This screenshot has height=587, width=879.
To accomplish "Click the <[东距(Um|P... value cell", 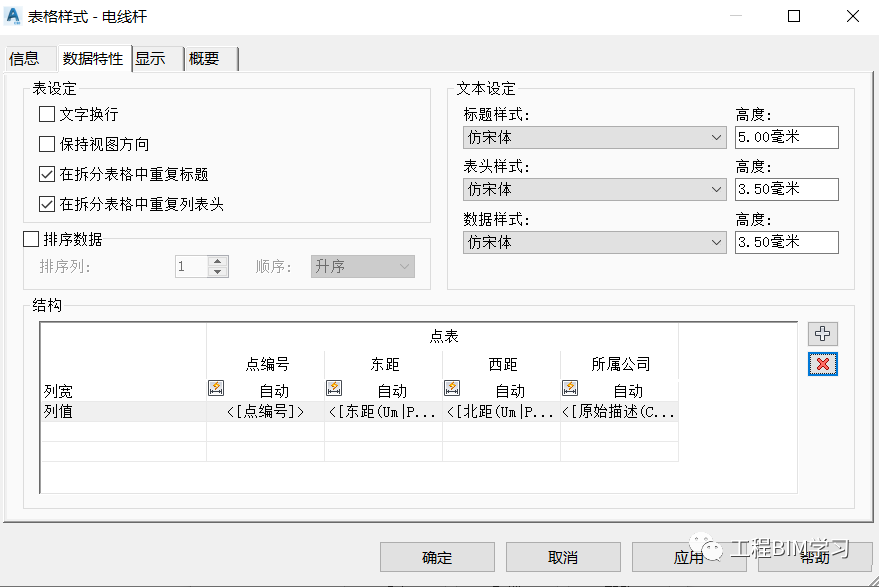I will click(384, 412).
